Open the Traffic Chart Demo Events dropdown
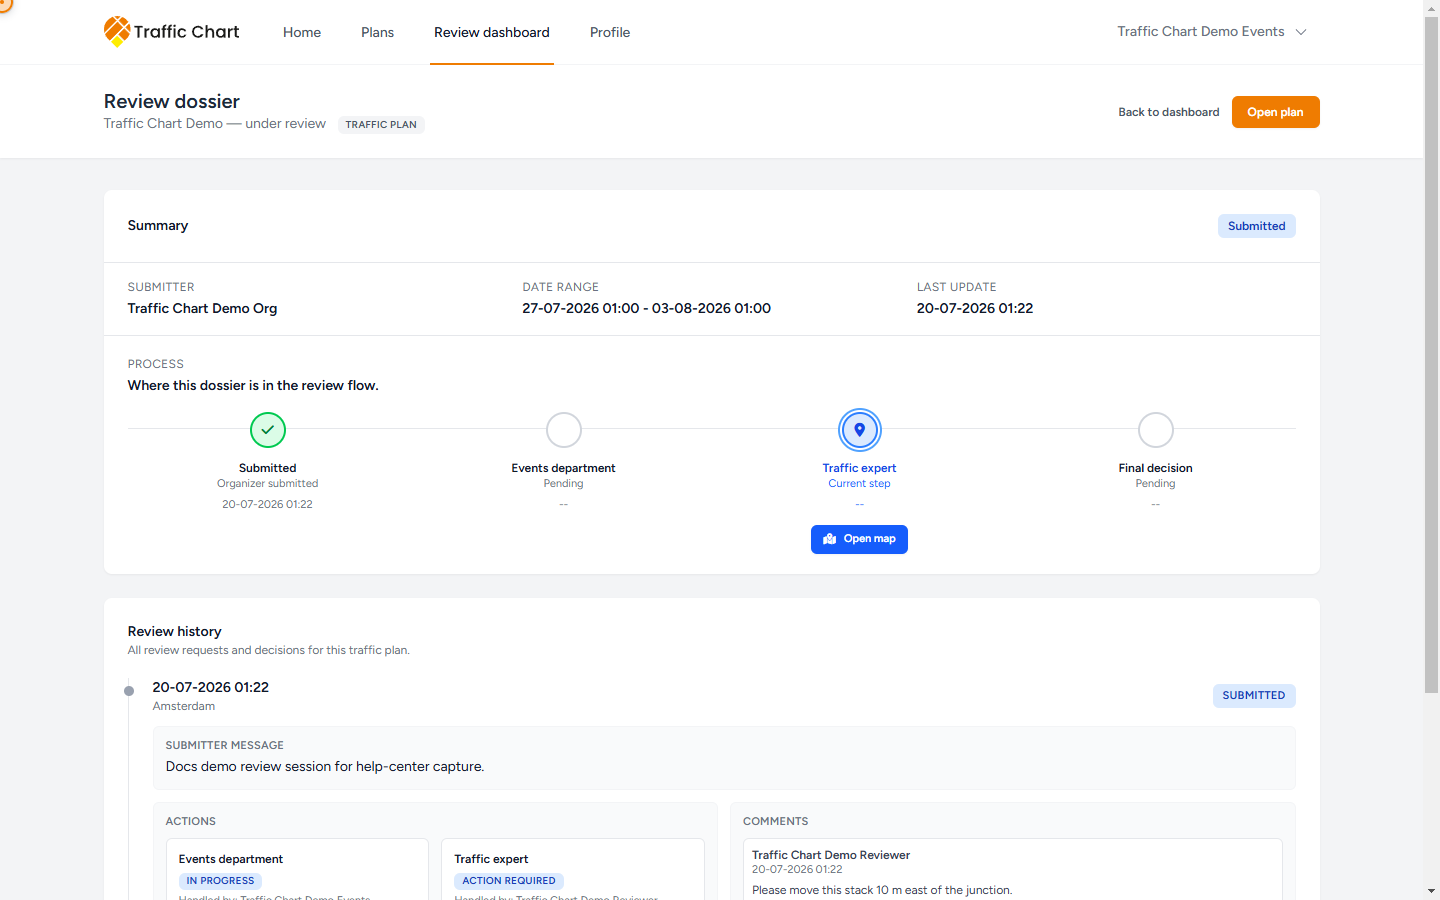Screen dimensions: 1440x900 coord(1212,32)
